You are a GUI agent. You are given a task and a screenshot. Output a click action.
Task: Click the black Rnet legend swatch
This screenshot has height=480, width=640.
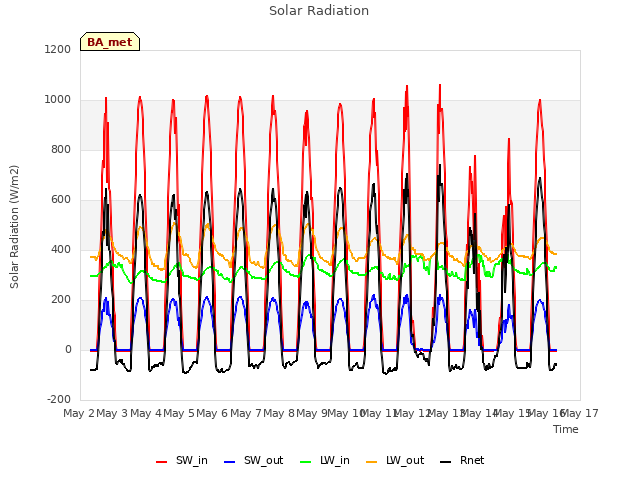point(446,462)
